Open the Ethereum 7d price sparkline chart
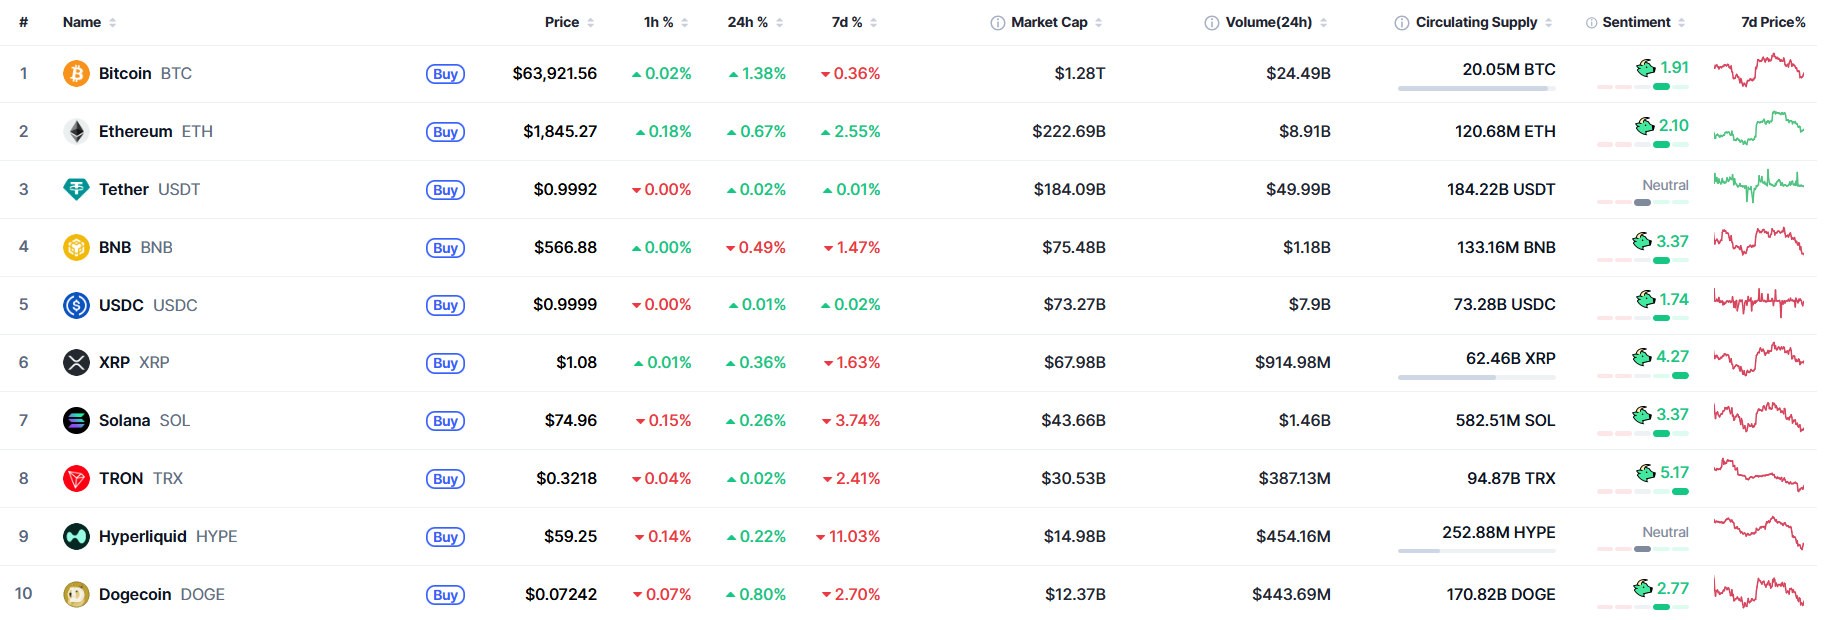 (x=1758, y=129)
